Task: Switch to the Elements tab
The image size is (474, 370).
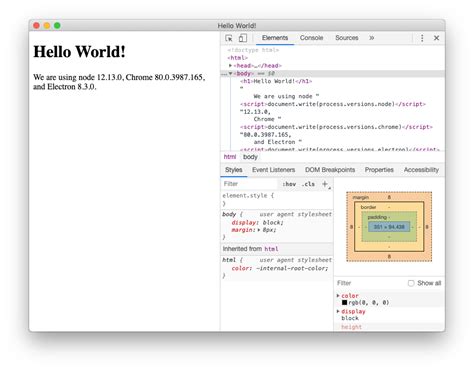Action: (275, 38)
